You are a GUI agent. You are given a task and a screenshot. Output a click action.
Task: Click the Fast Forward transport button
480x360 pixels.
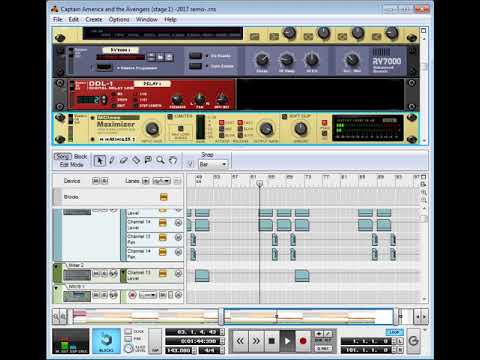click(256, 341)
